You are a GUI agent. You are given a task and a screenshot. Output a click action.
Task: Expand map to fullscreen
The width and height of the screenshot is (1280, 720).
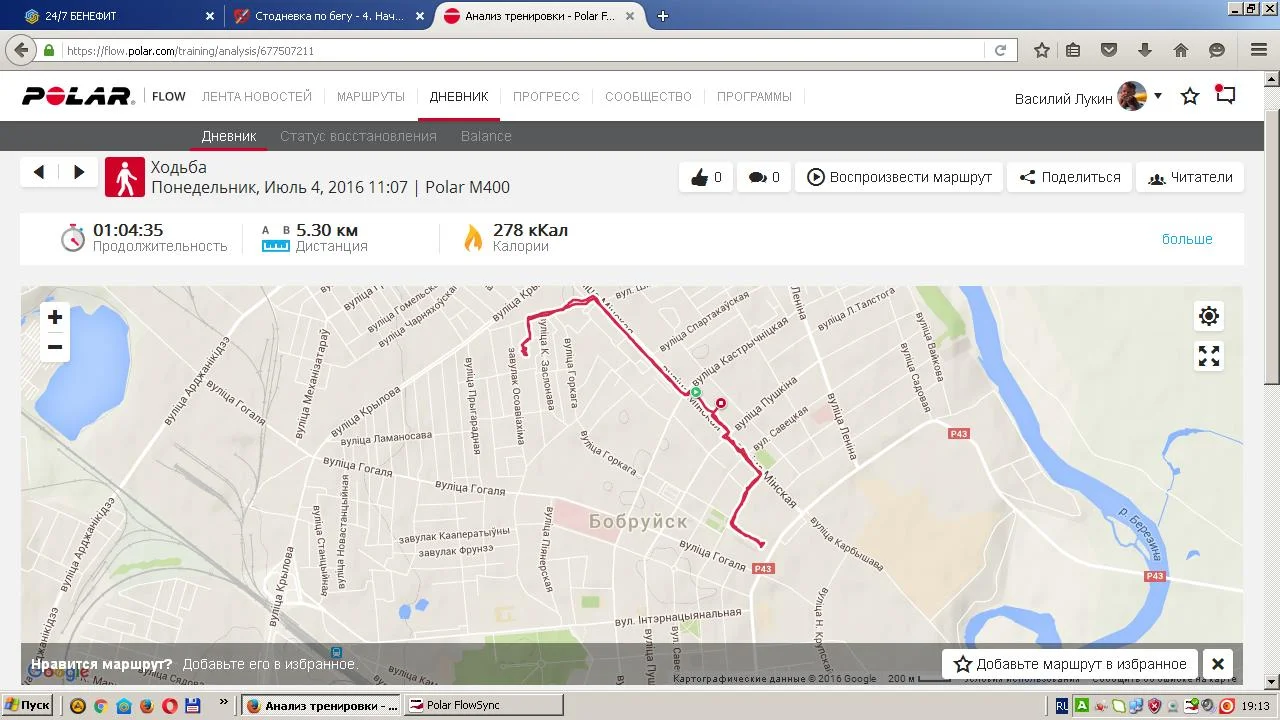coord(1209,356)
